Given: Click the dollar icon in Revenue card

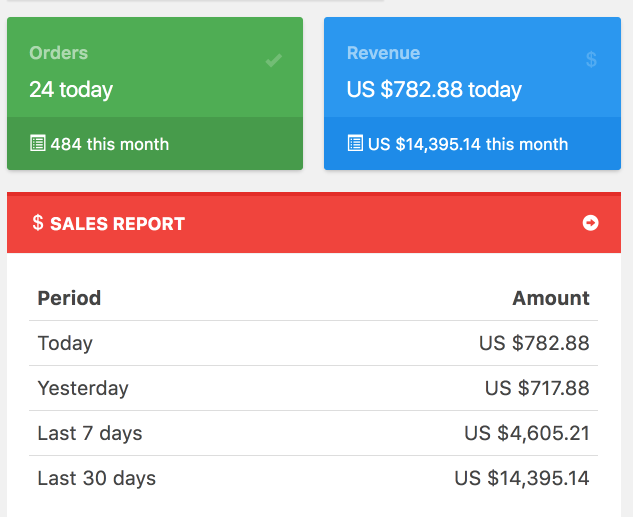Looking at the screenshot, I should tap(591, 60).
